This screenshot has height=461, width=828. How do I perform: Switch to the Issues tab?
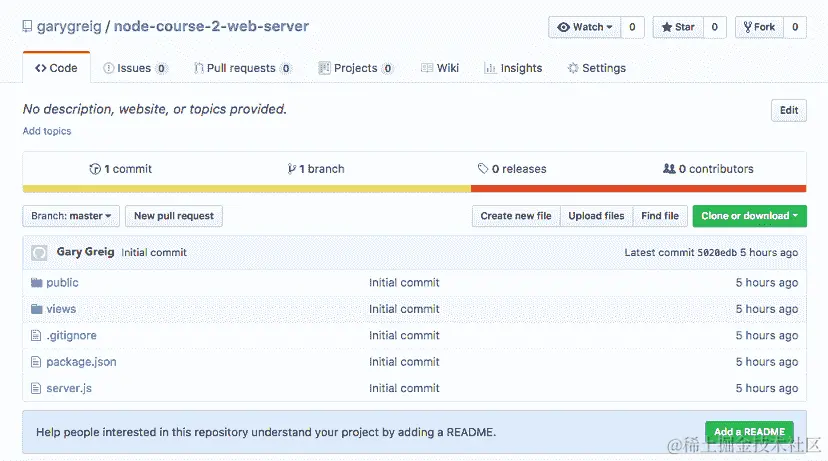135,68
